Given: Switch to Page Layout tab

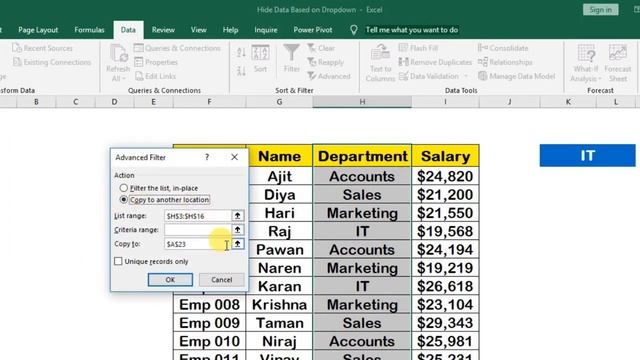Looking at the screenshot, I should 38,30.
